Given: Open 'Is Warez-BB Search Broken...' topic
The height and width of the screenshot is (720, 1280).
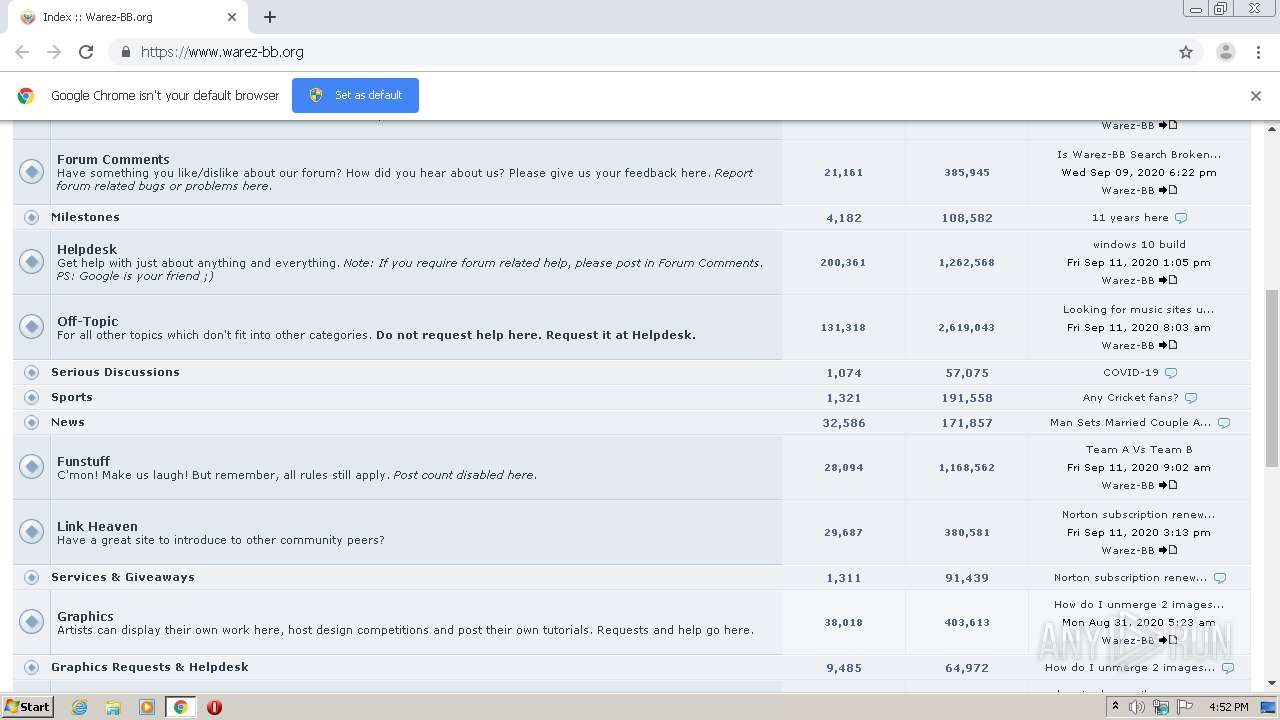Looking at the screenshot, I should point(1139,154).
